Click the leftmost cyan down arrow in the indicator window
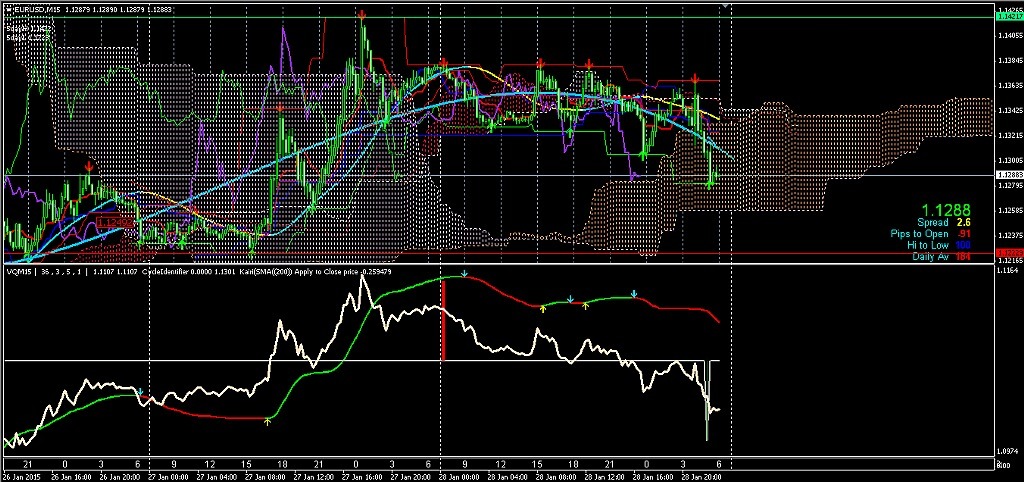The width and height of the screenshot is (1024, 482). (x=140, y=391)
